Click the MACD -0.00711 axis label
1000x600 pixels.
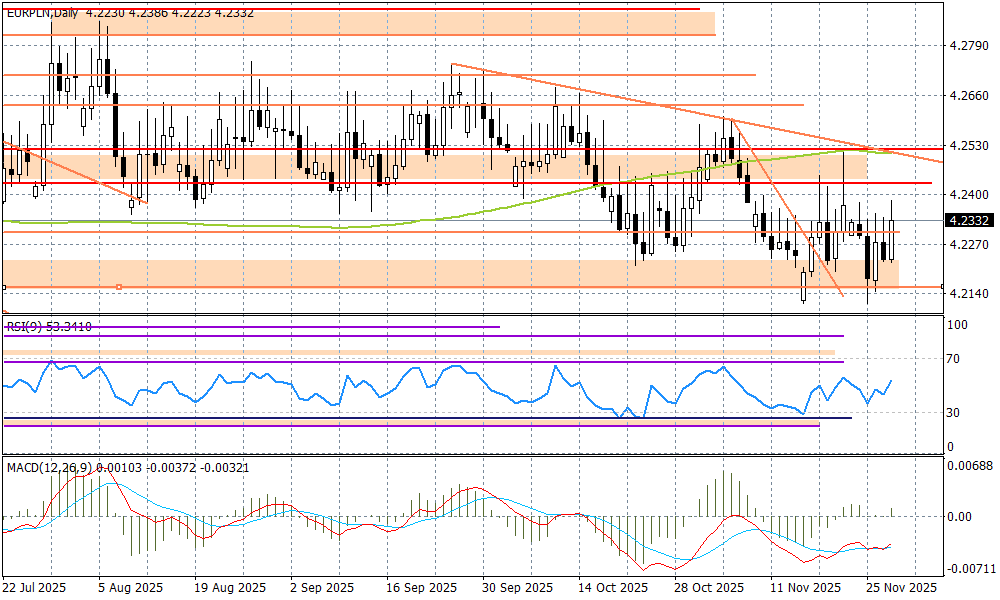(x=970, y=568)
